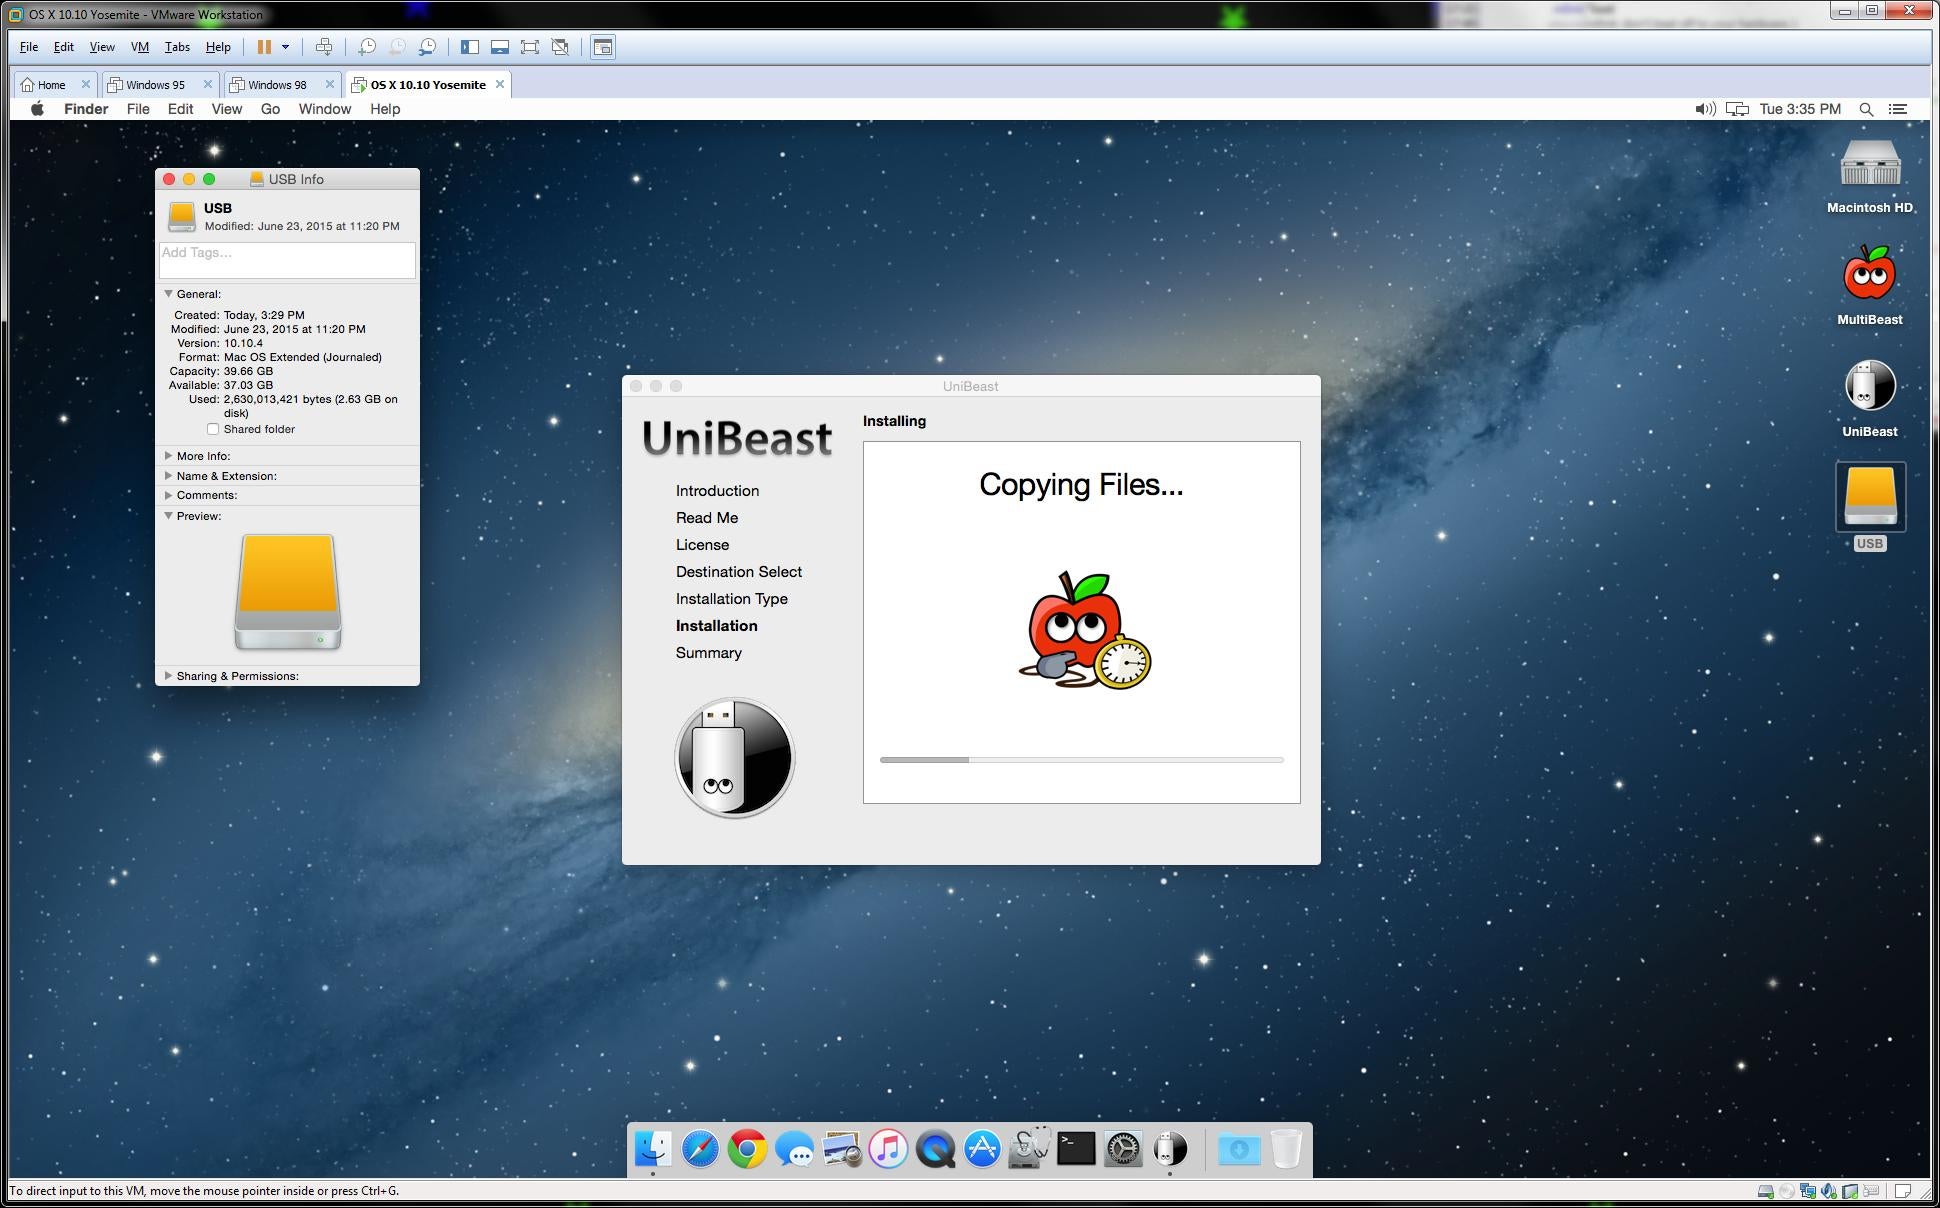
Task: Click the Installation Type step in UniBeast
Action: point(732,599)
